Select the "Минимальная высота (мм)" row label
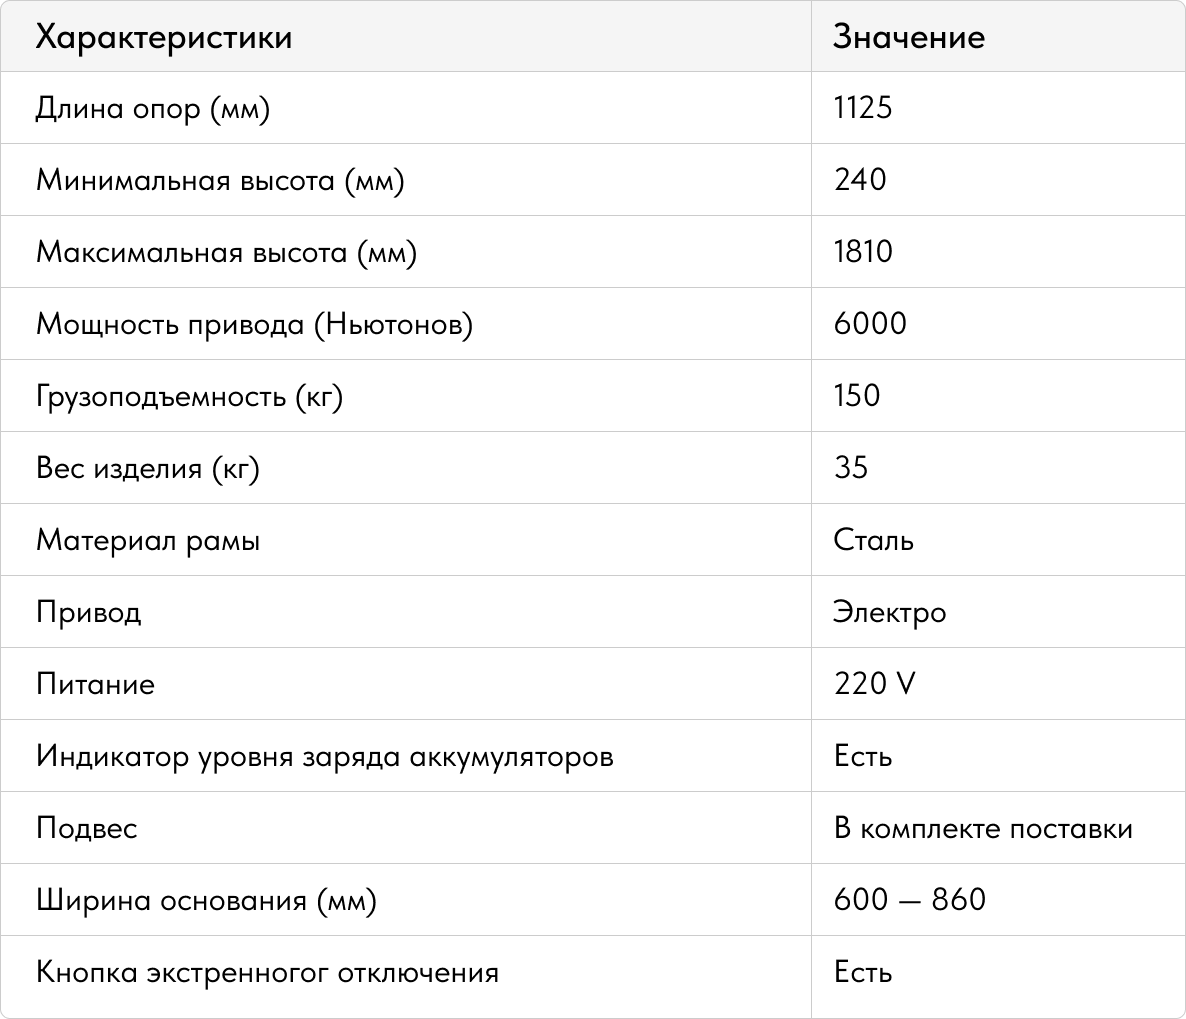 [x=220, y=180]
